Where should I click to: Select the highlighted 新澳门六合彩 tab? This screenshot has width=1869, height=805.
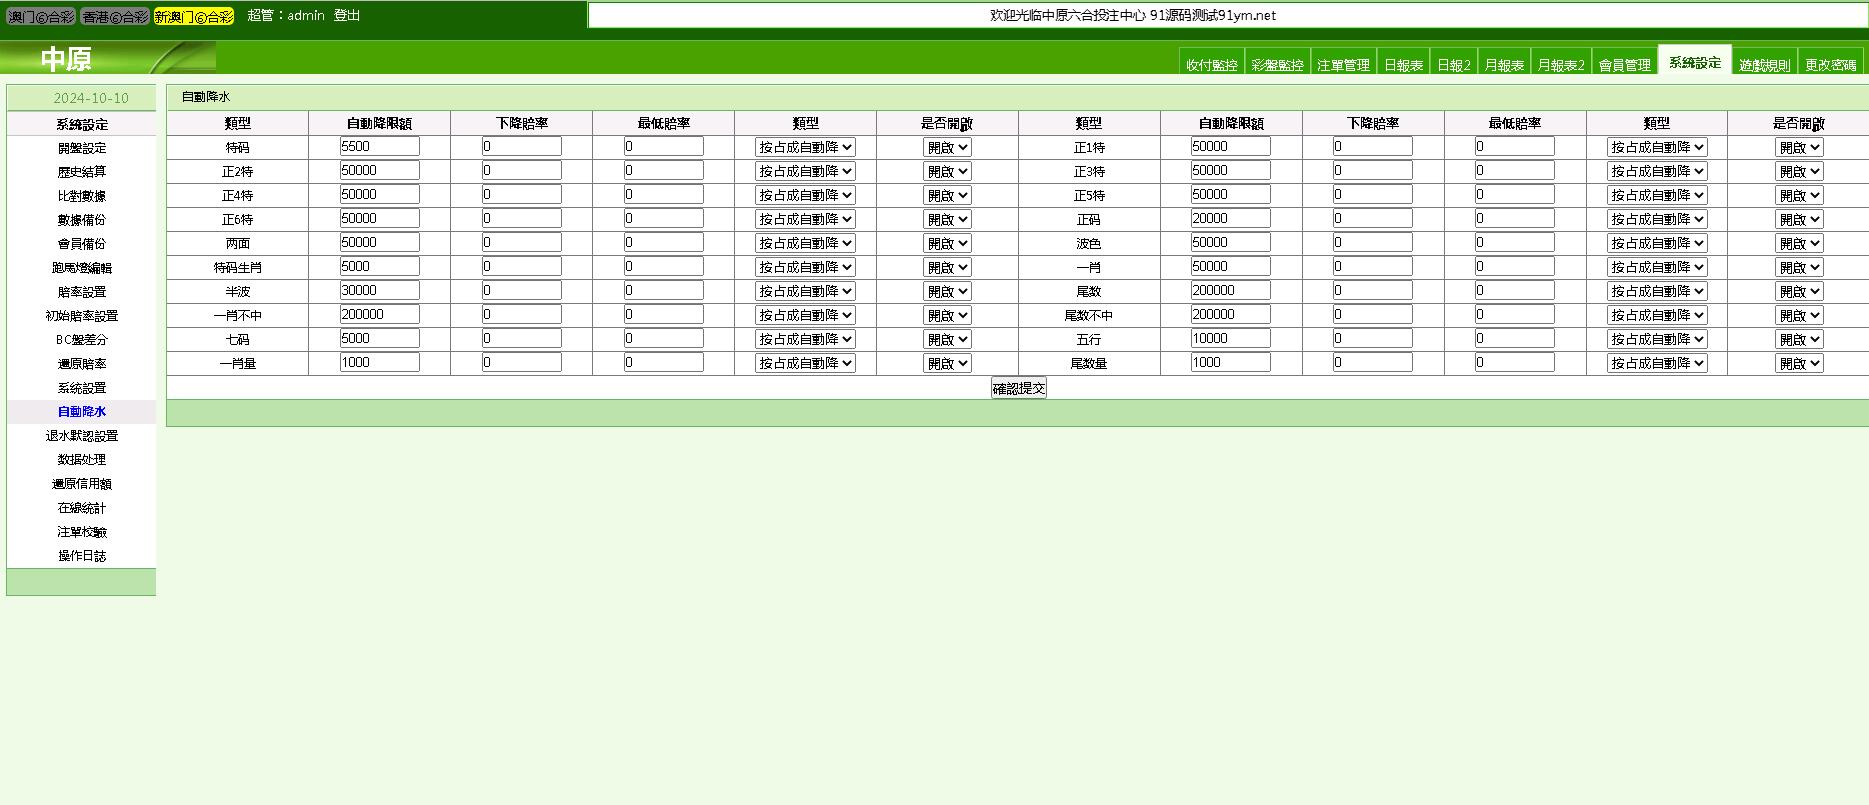point(194,16)
